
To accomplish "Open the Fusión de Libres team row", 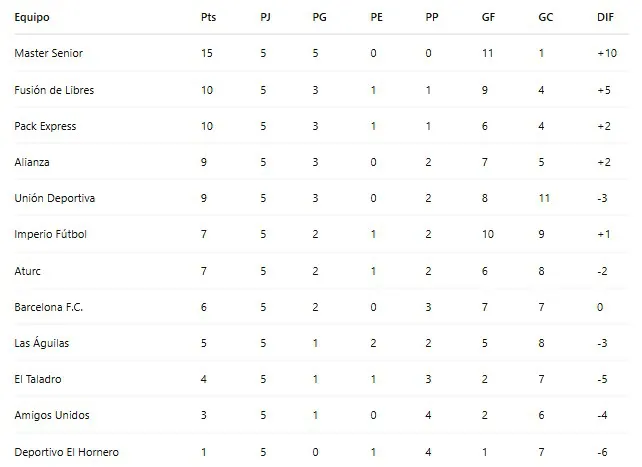I will 55,90.
